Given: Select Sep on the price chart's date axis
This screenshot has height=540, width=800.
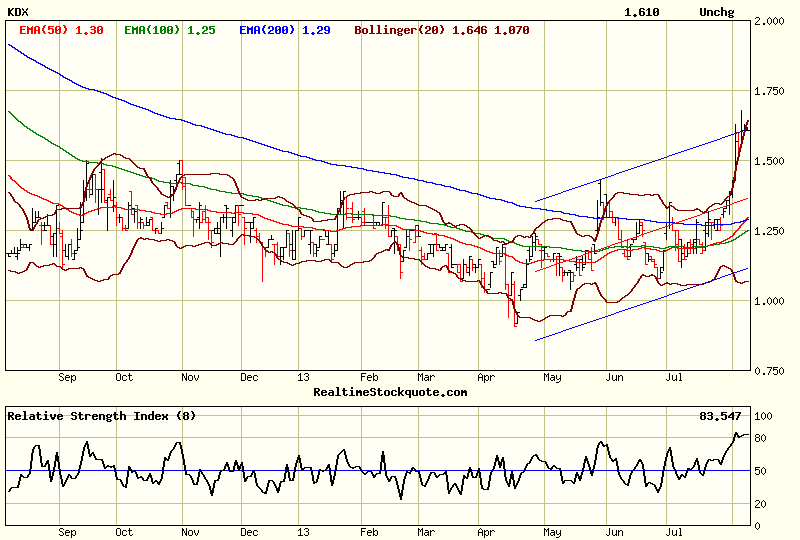Looking at the screenshot, I should [x=68, y=378].
